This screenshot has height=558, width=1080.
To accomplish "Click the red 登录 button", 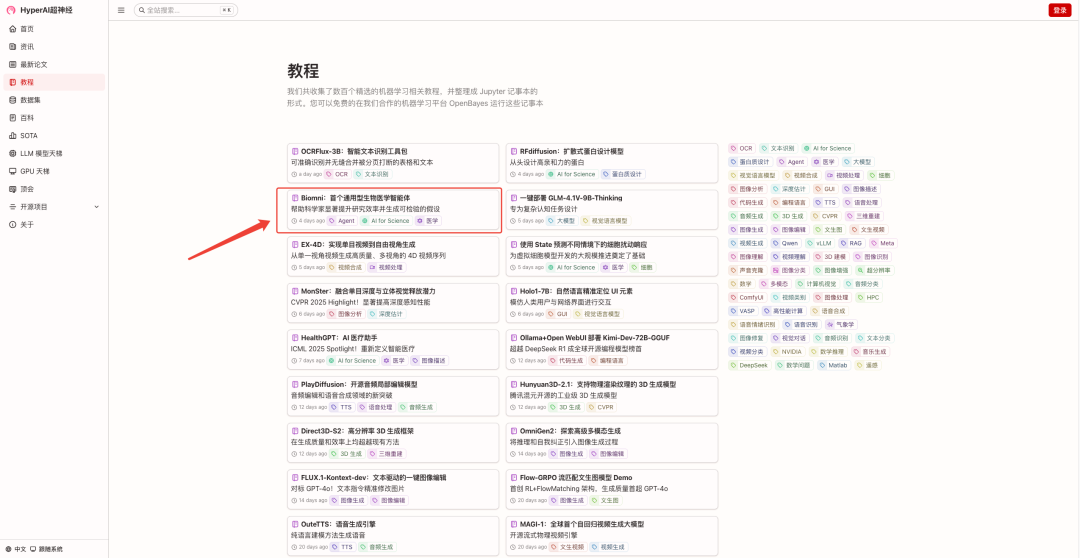I will (x=1059, y=10).
